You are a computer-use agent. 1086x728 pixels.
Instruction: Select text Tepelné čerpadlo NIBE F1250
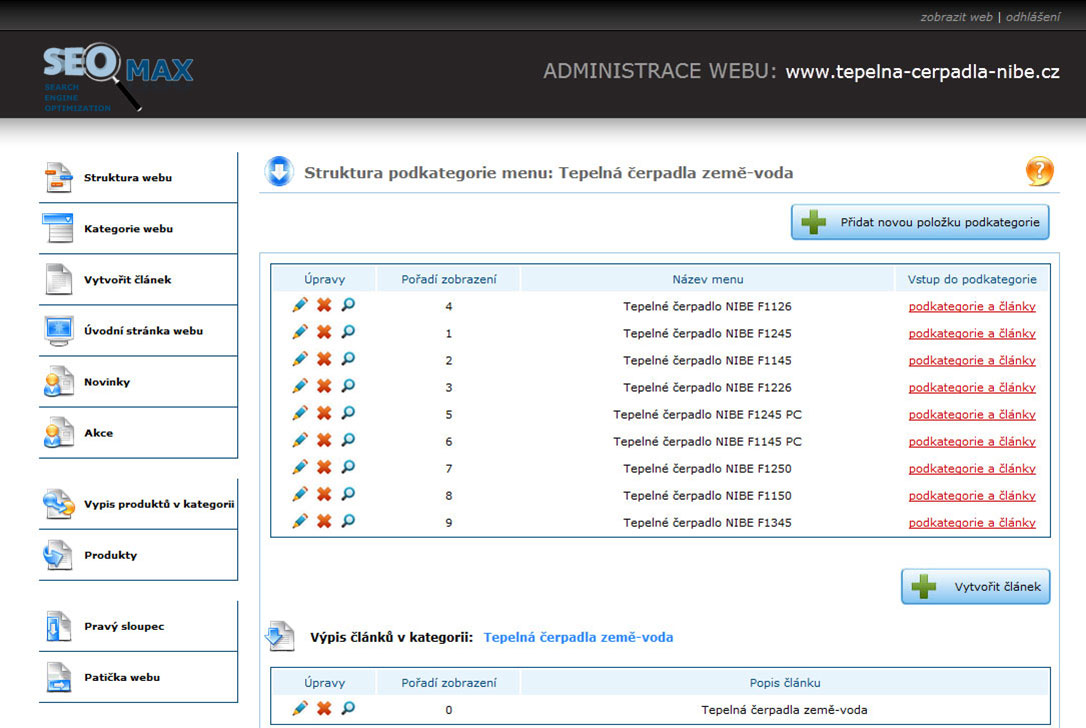pos(707,468)
